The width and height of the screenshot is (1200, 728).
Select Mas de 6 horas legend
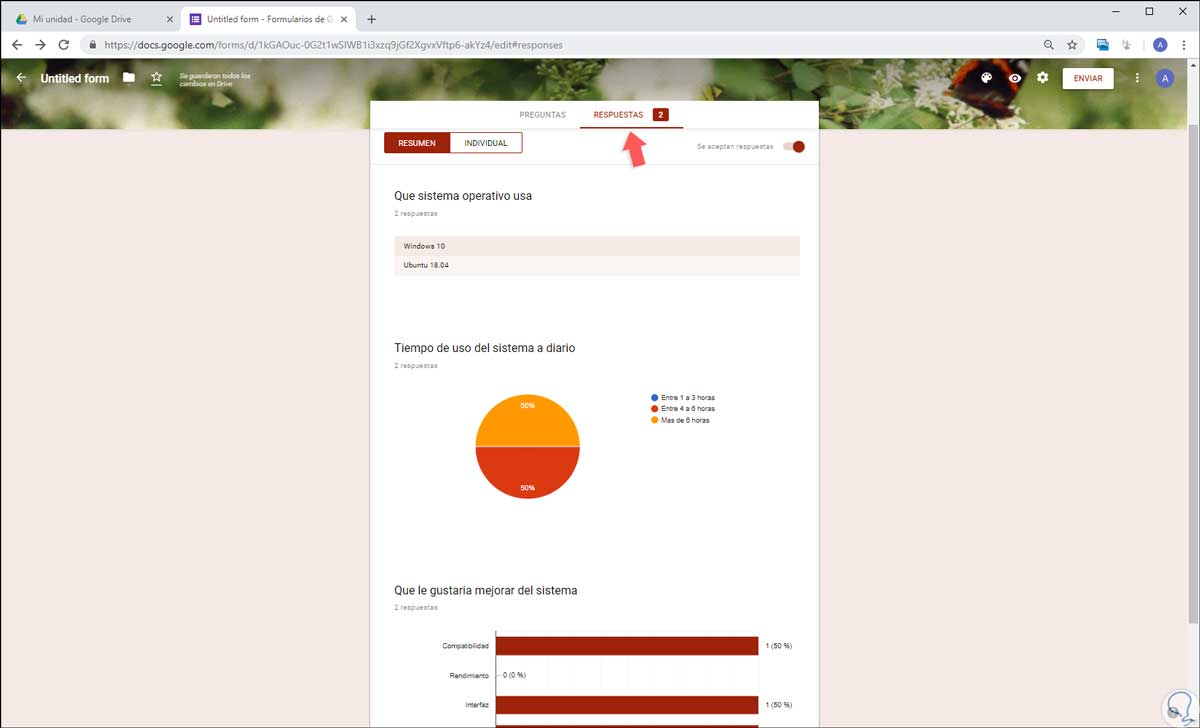tap(680, 420)
